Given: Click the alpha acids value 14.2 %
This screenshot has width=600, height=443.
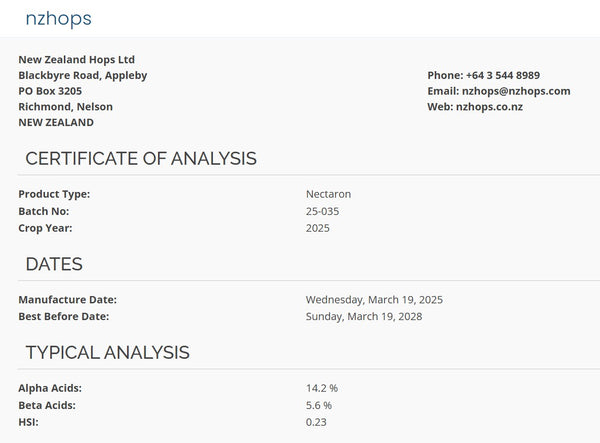Looking at the screenshot, I should [x=322, y=388].
